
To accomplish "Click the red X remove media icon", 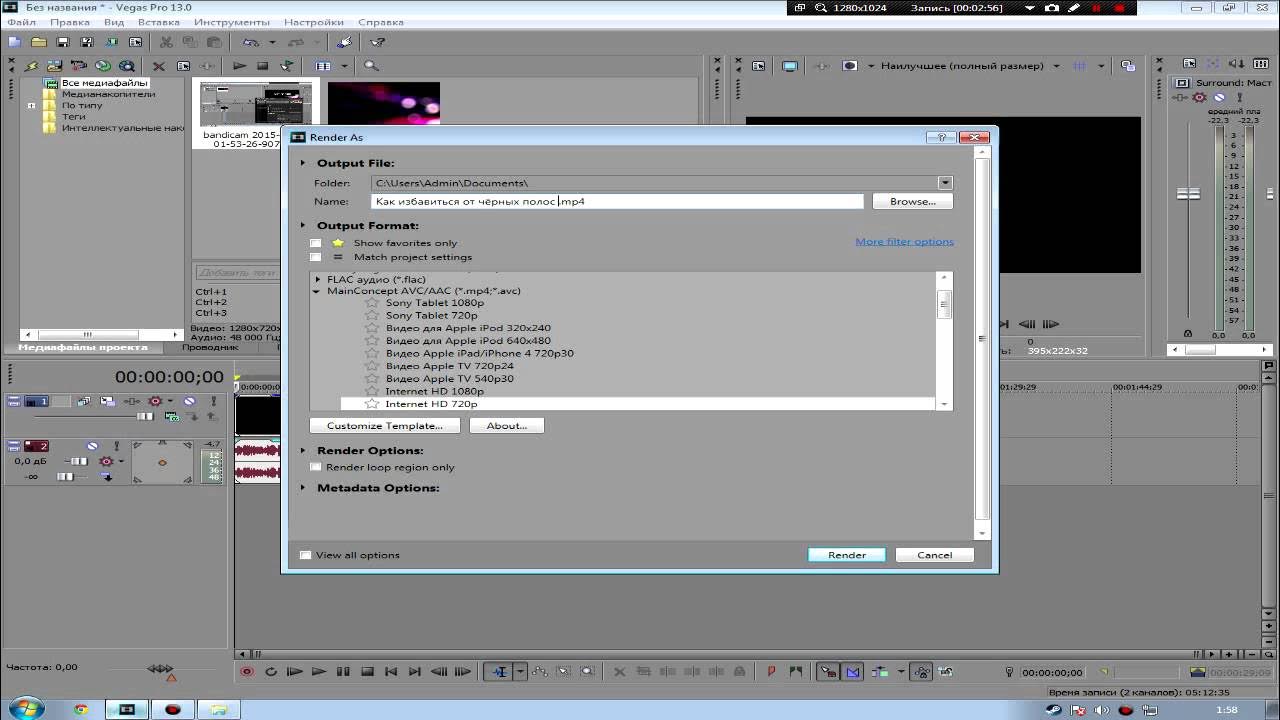I will tap(158, 66).
